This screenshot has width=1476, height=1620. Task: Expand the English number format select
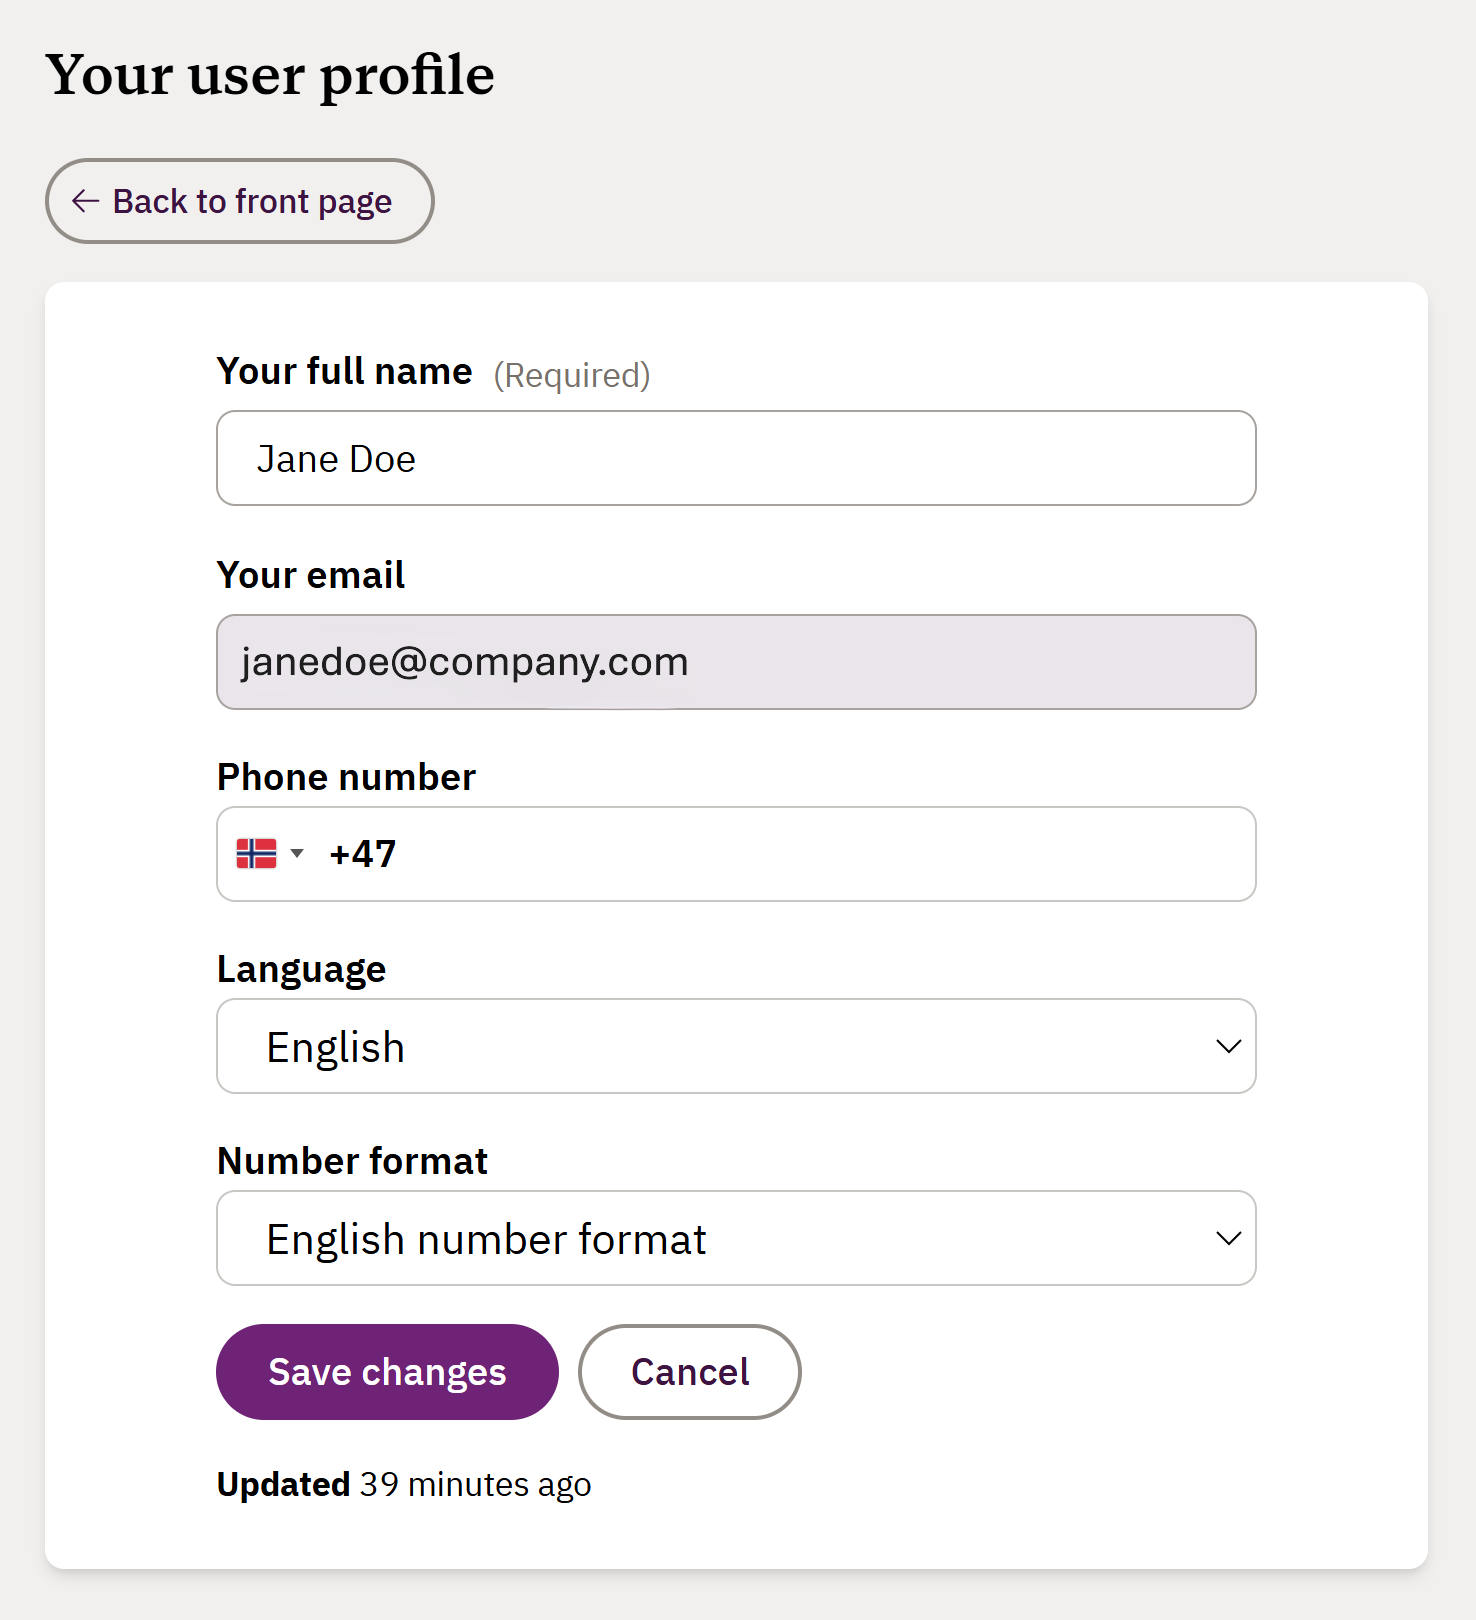pos(700,1238)
